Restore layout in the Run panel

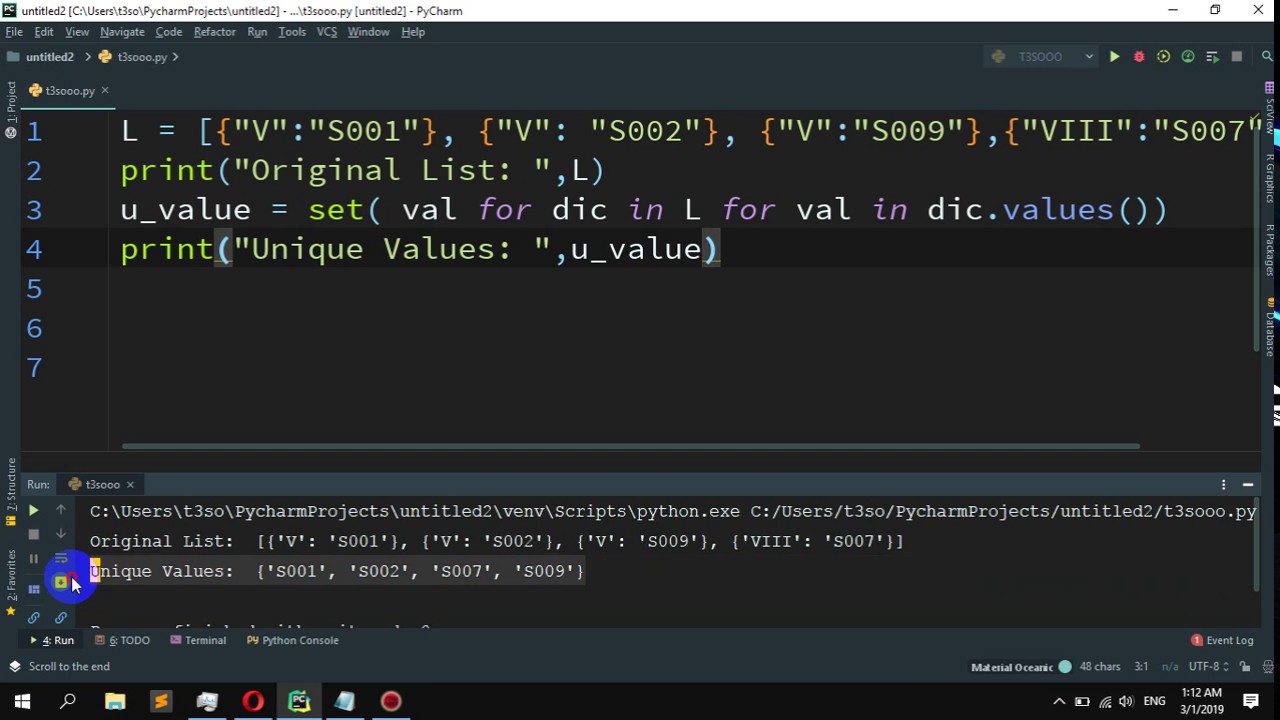pos(33,590)
